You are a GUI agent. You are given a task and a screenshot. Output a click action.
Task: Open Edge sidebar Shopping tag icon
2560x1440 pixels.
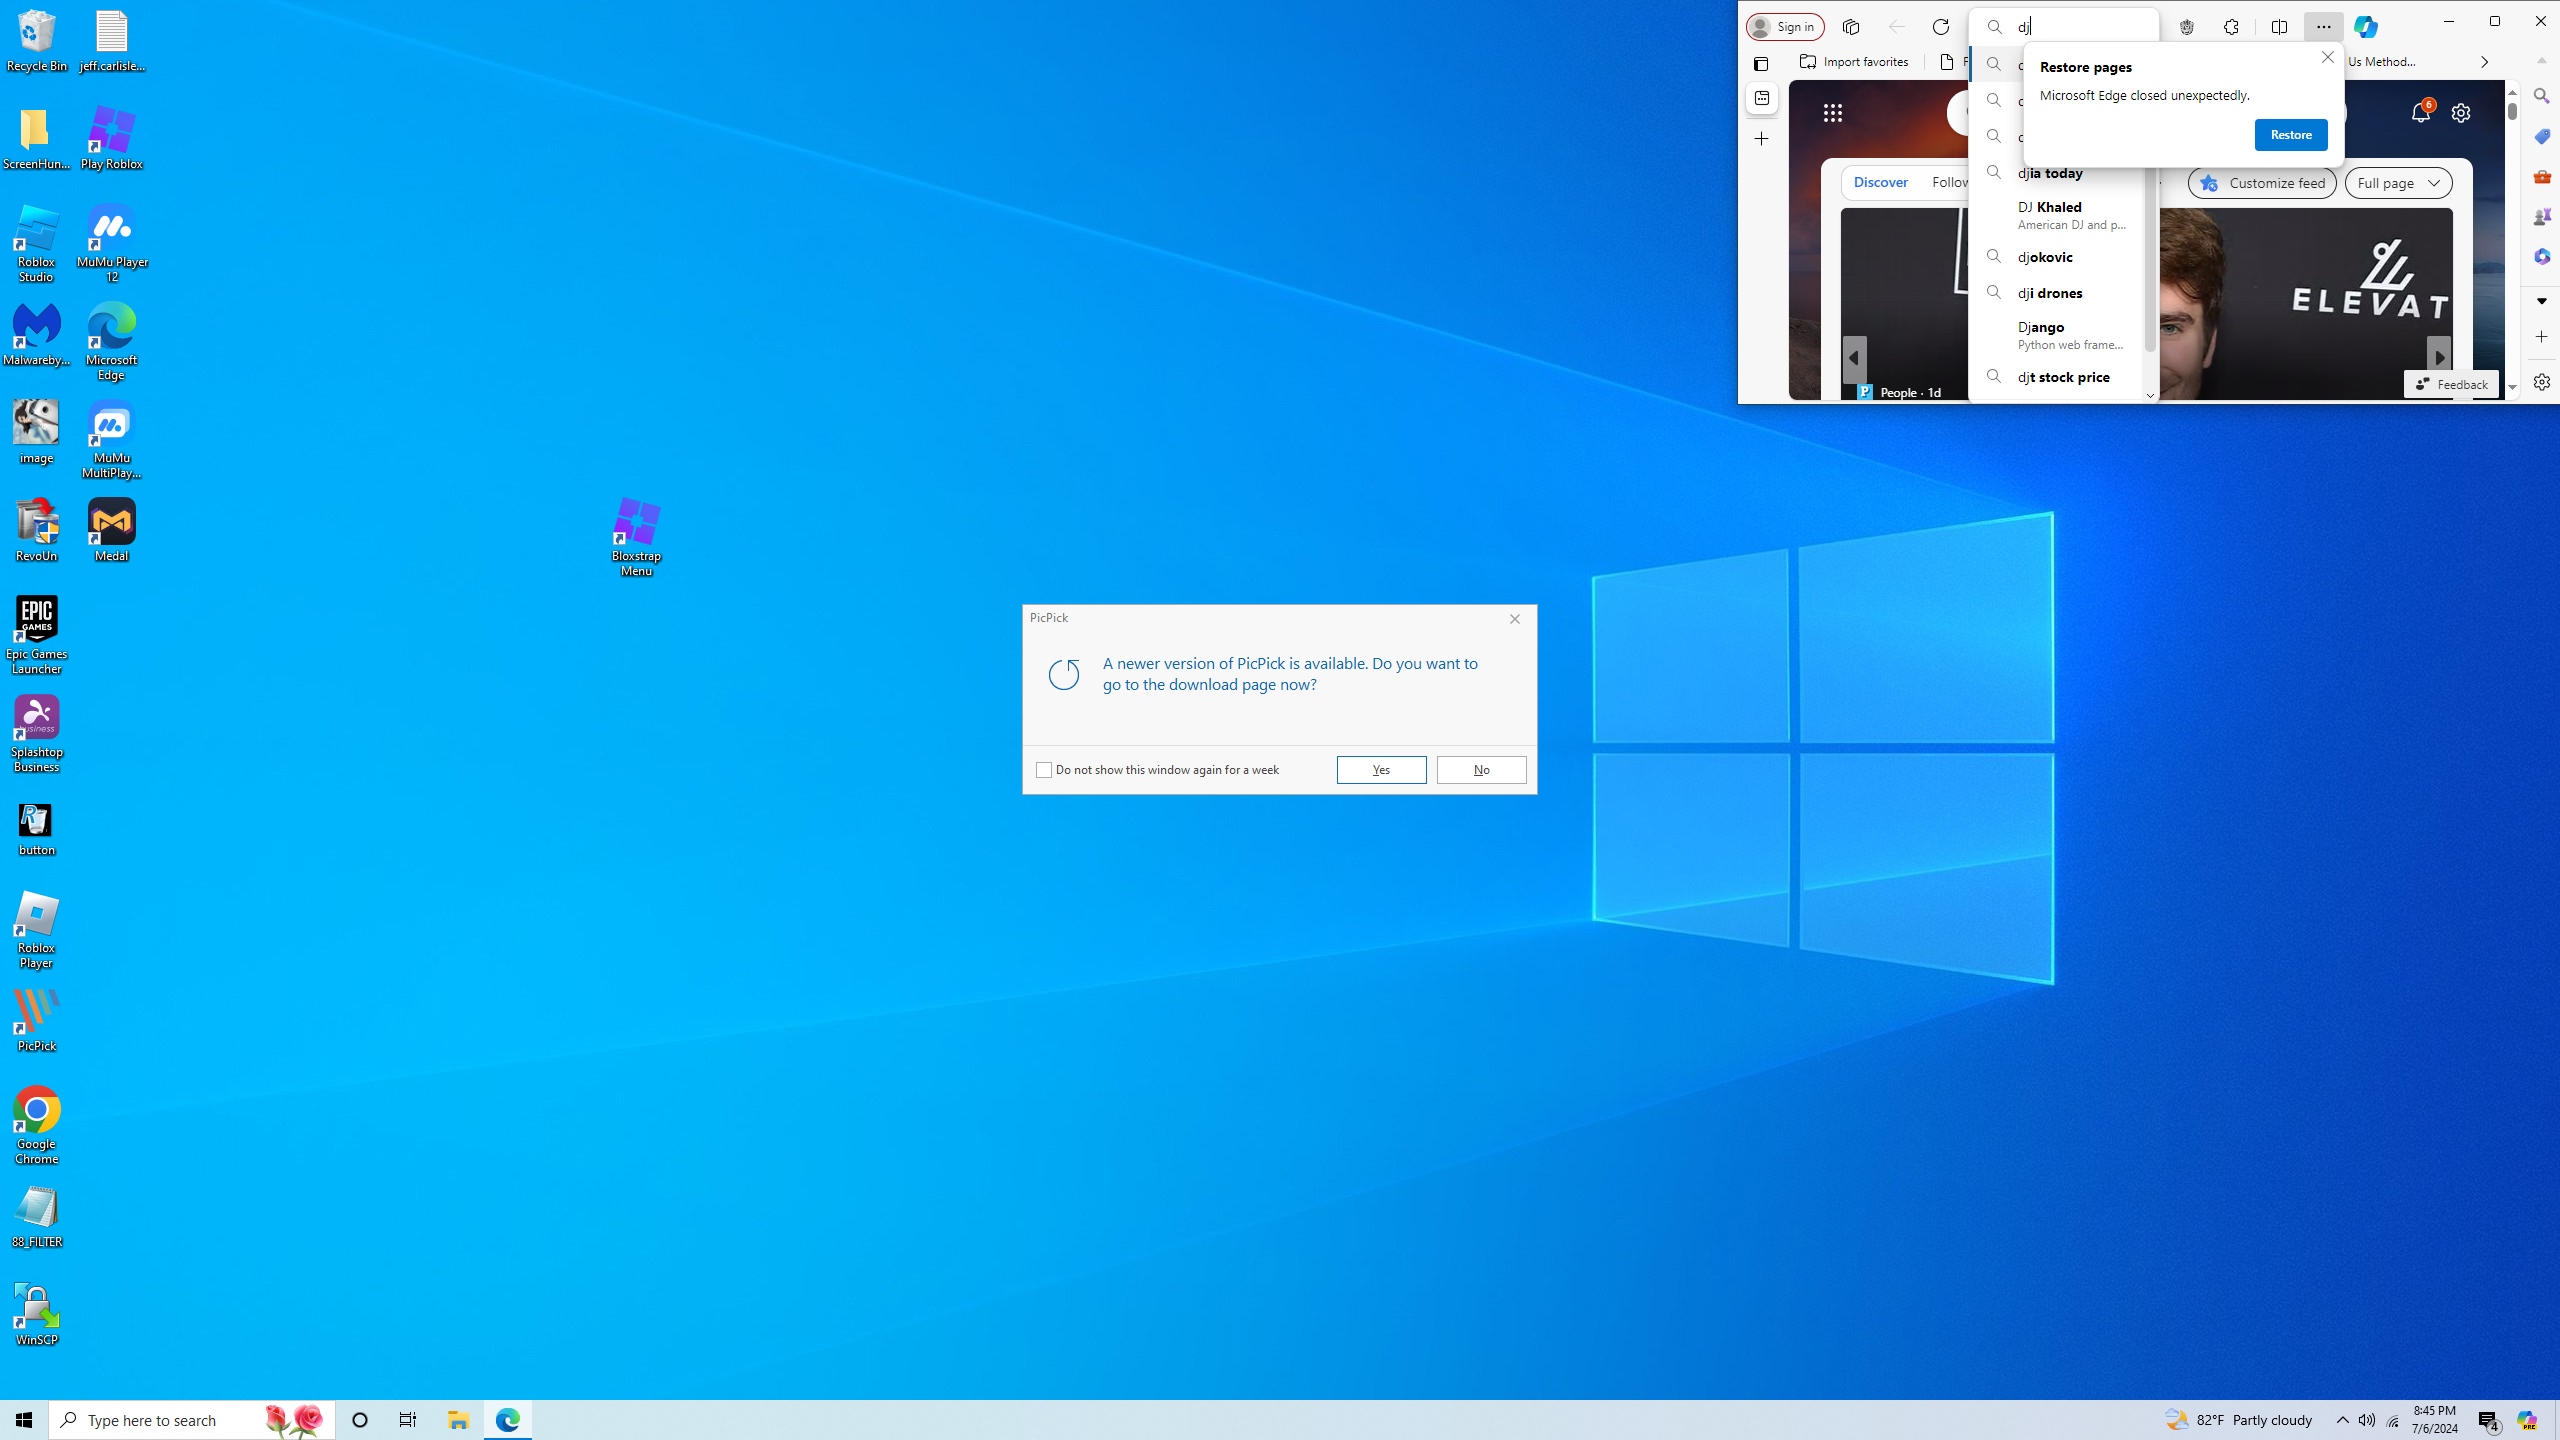click(2541, 136)
